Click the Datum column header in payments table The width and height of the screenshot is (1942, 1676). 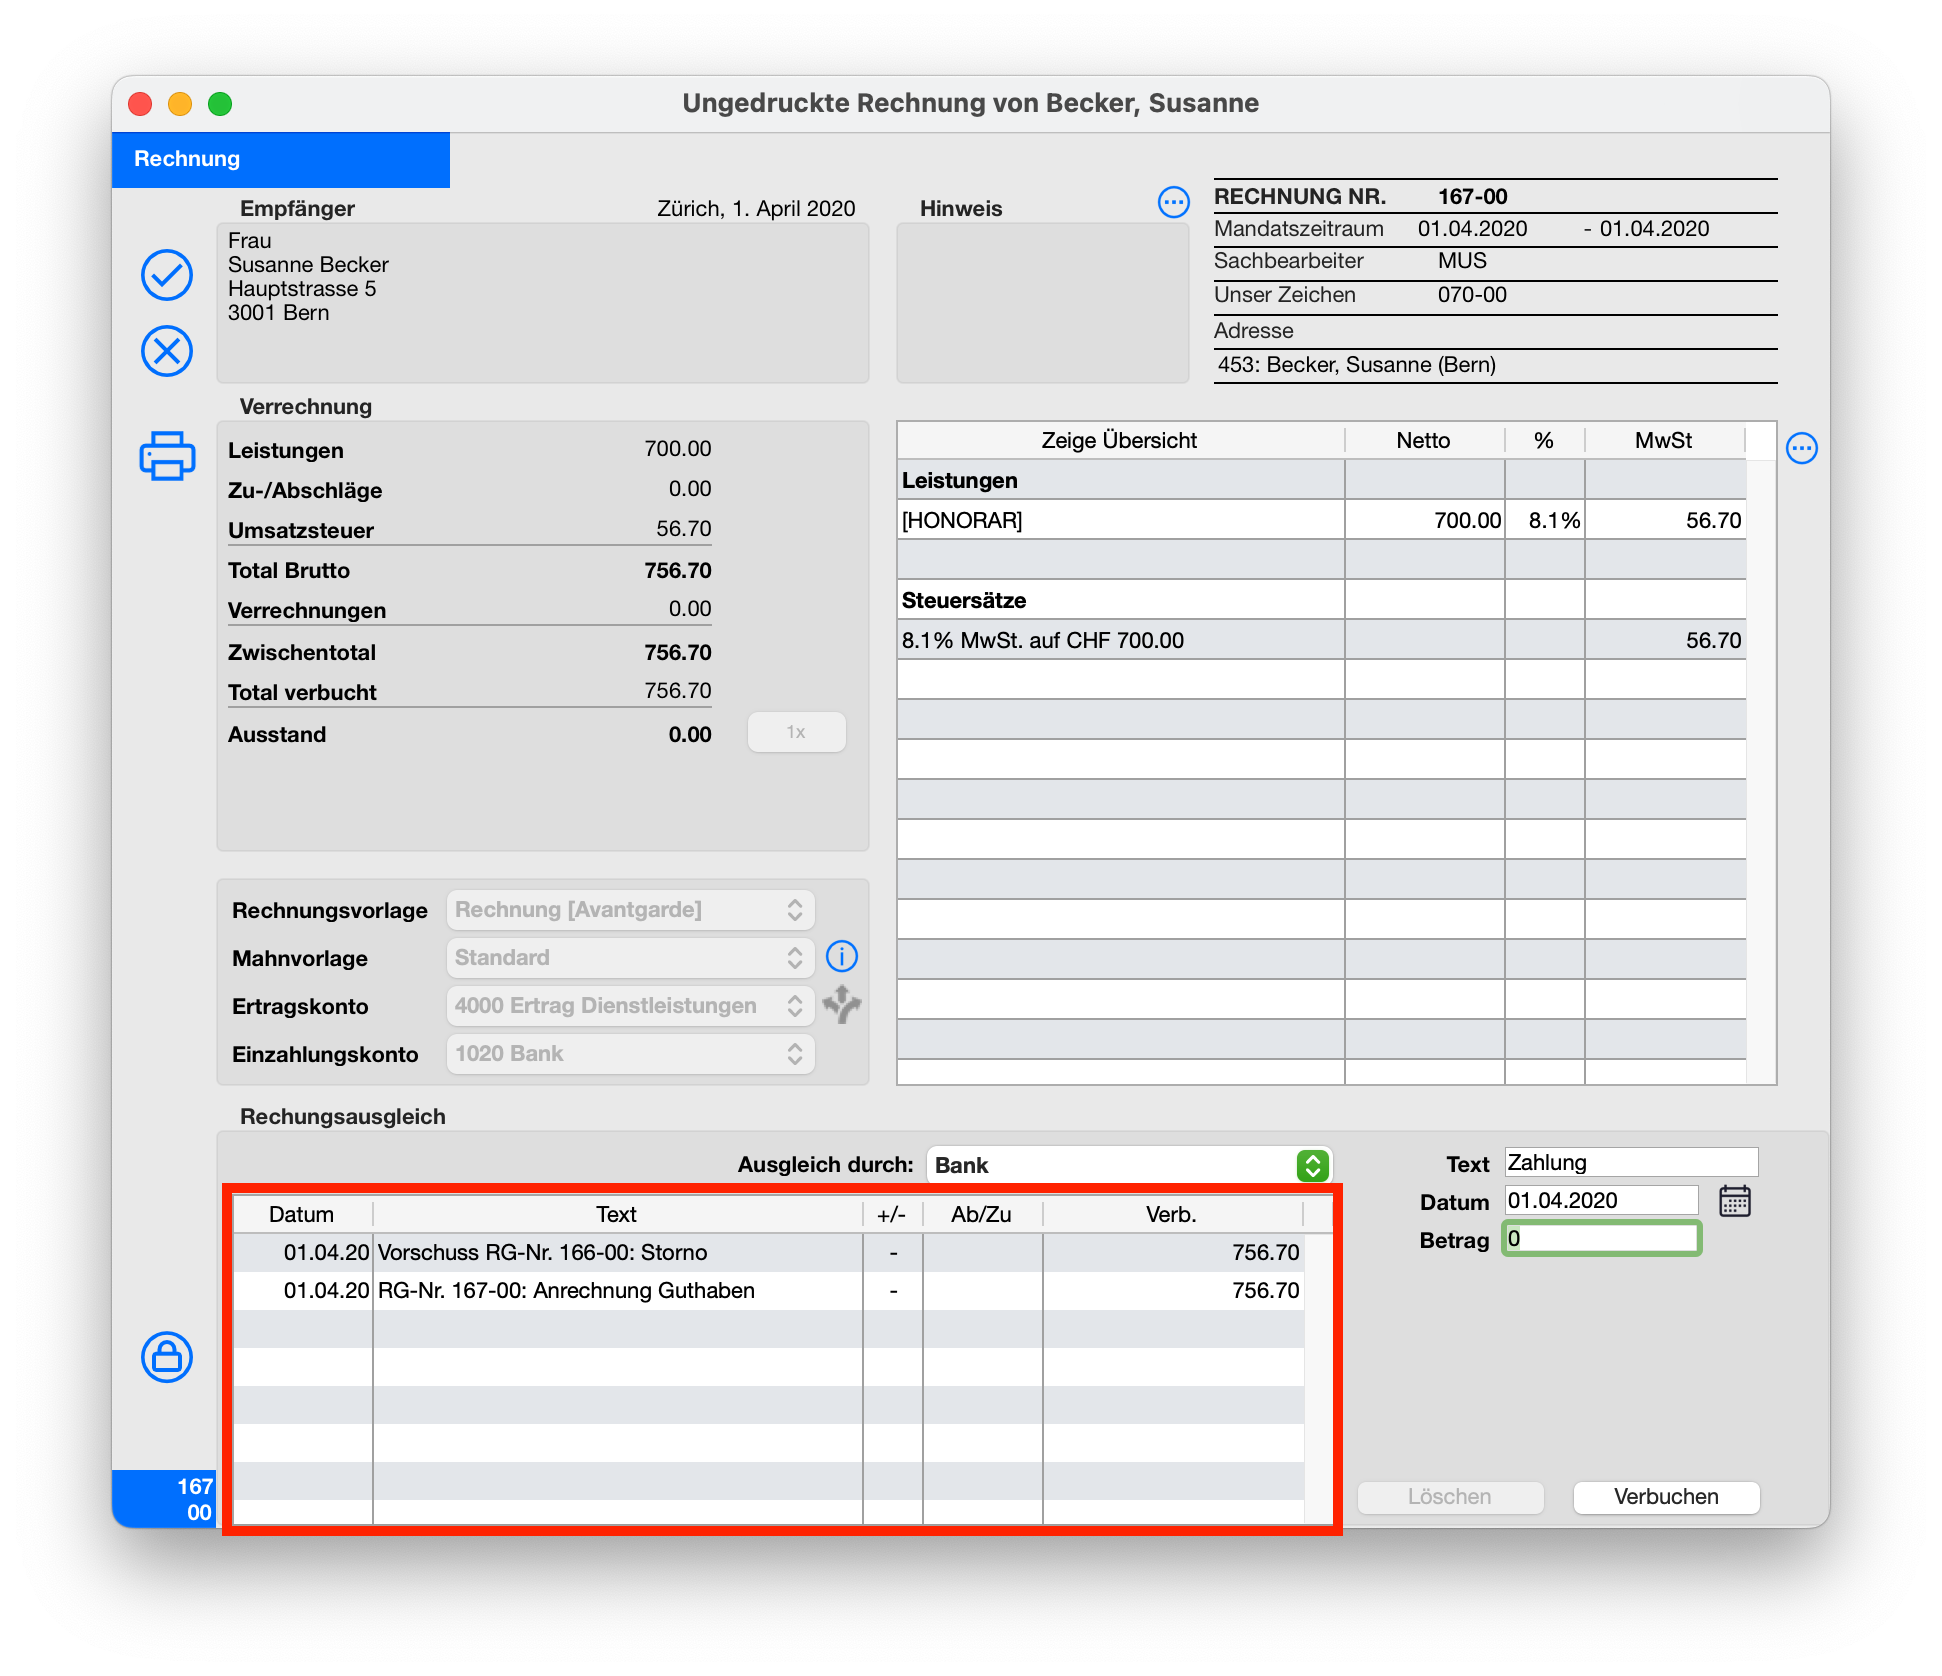click(302, 1214)
